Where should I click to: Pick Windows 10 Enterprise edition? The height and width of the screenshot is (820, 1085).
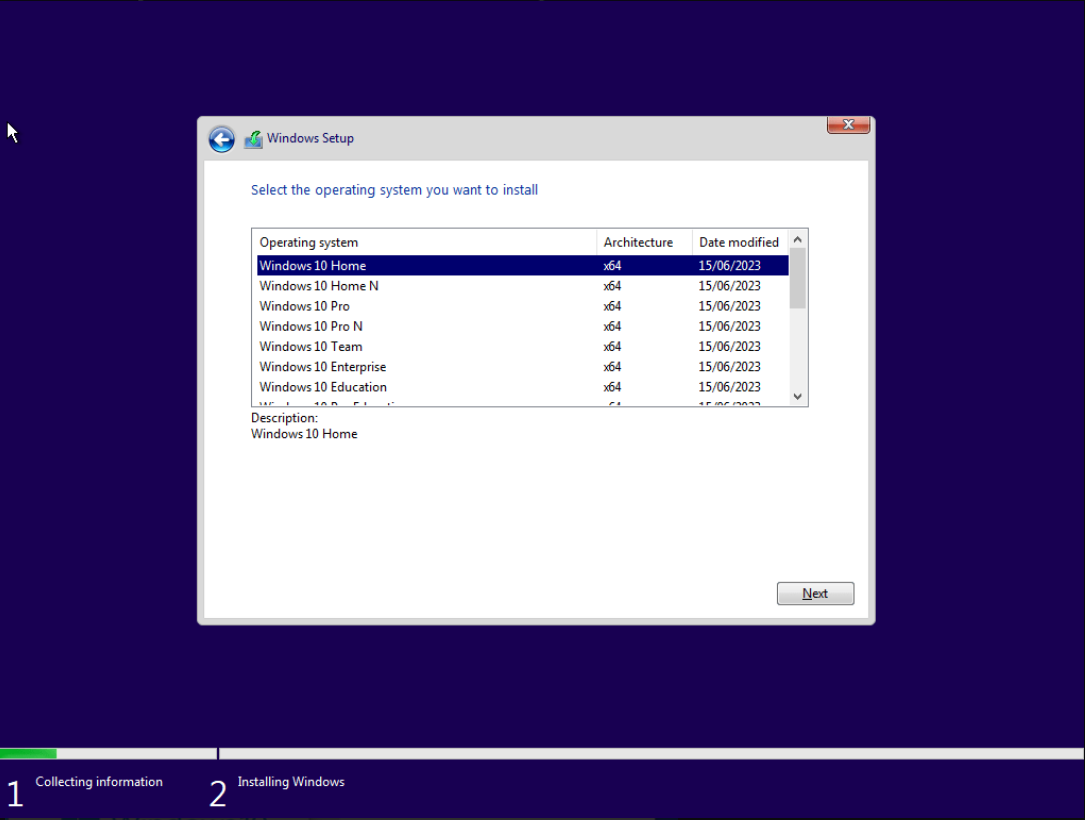click(522, 367)
